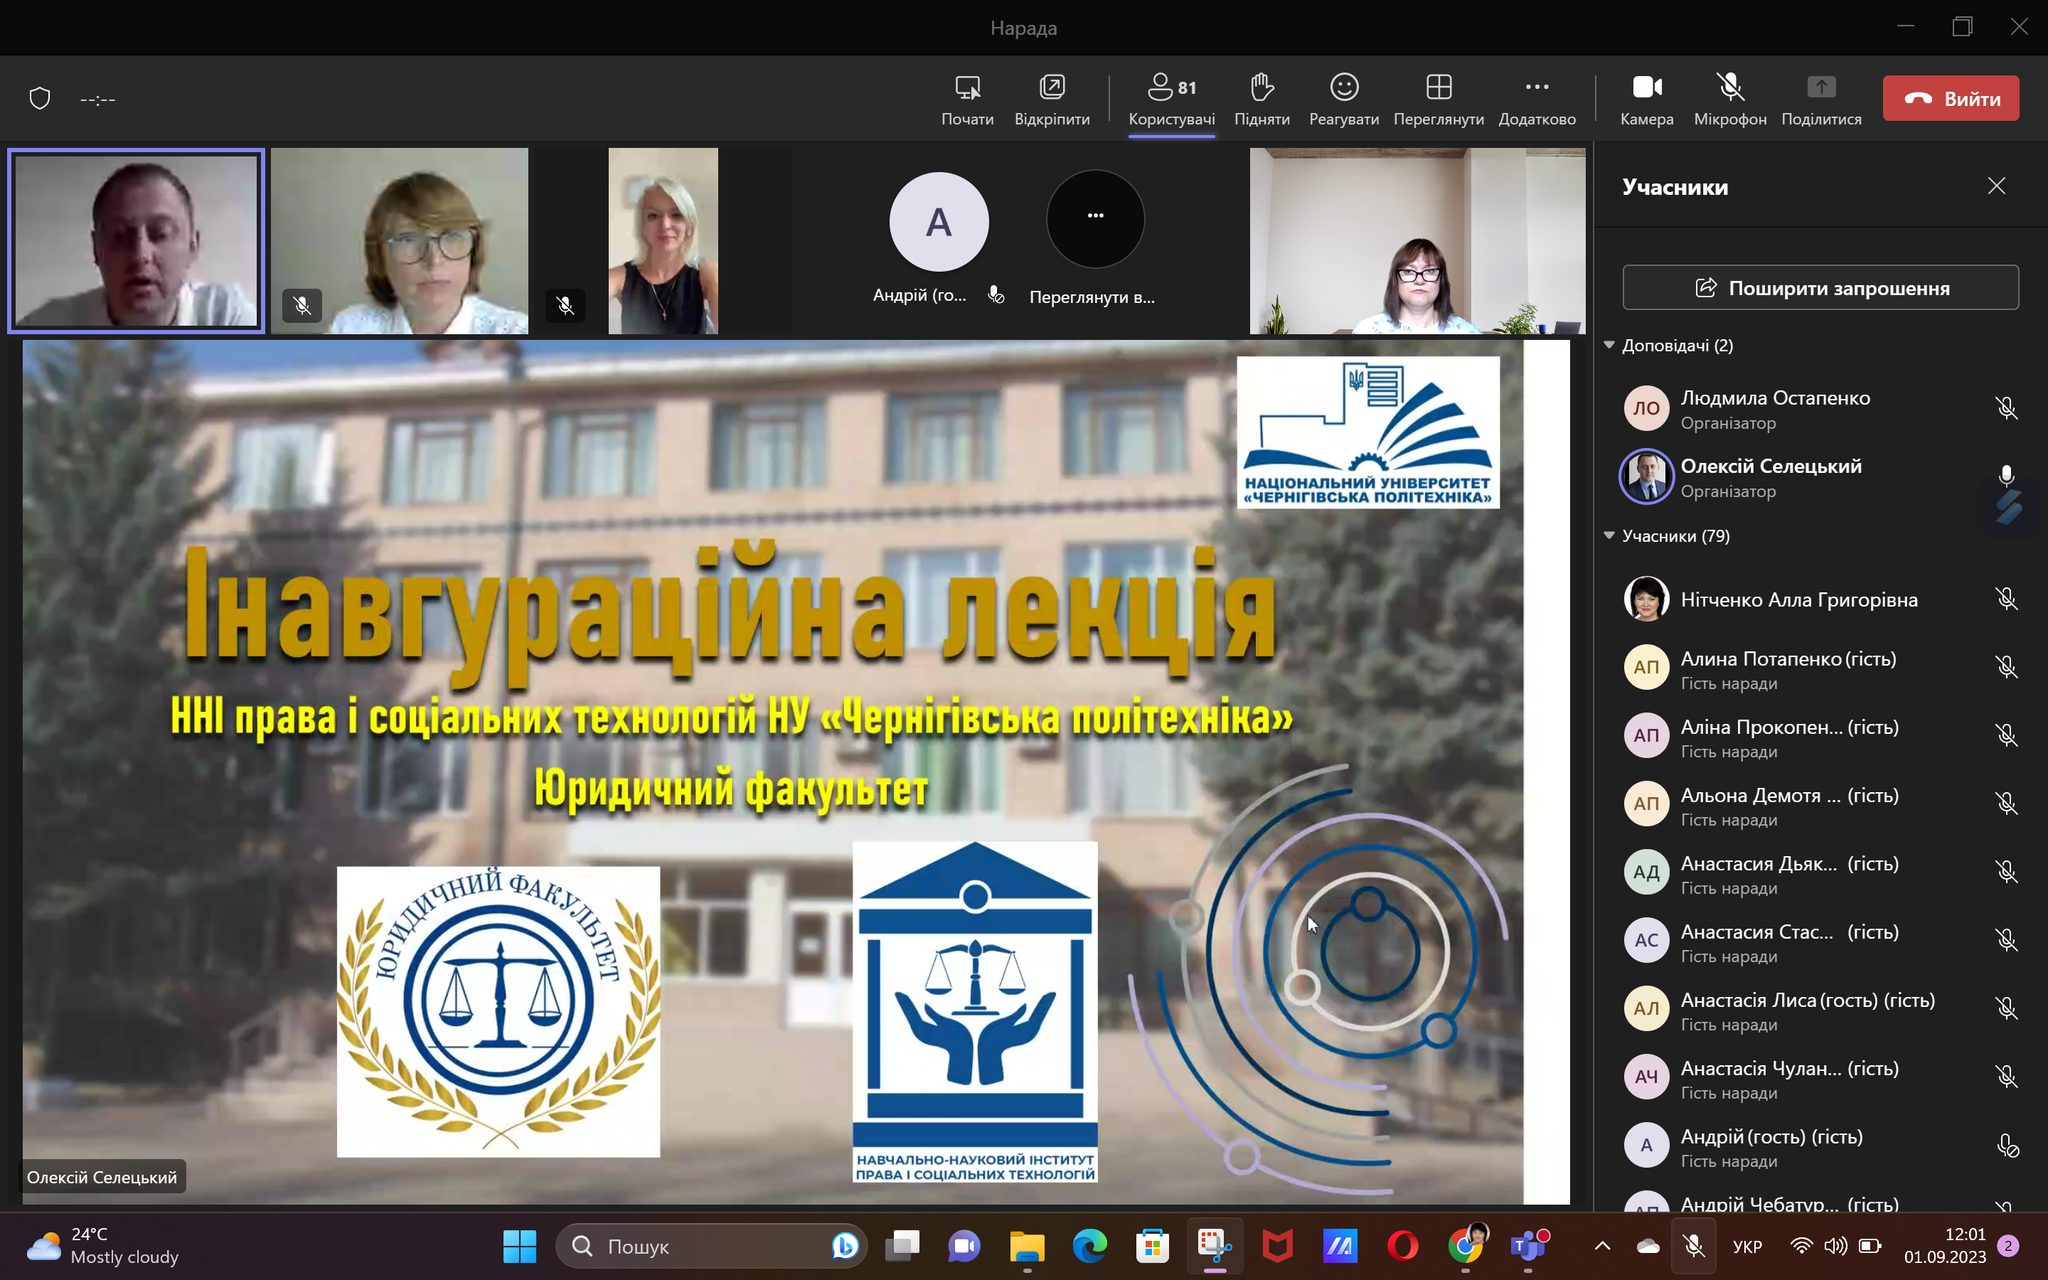2048x1280 pixels.
Task: Click the speaking man's video thumbnail
Action: pos(136,240)
